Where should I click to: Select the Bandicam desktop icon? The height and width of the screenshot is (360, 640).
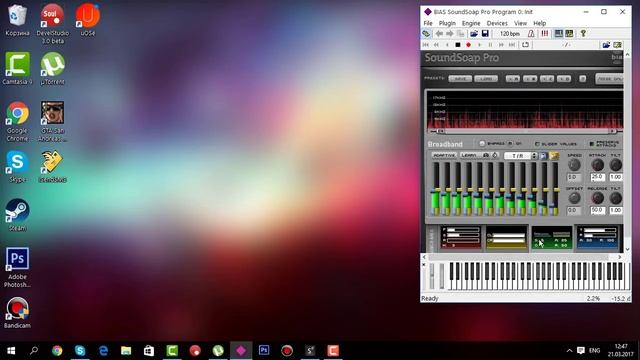pyautogui.click(x=17, y=313)
